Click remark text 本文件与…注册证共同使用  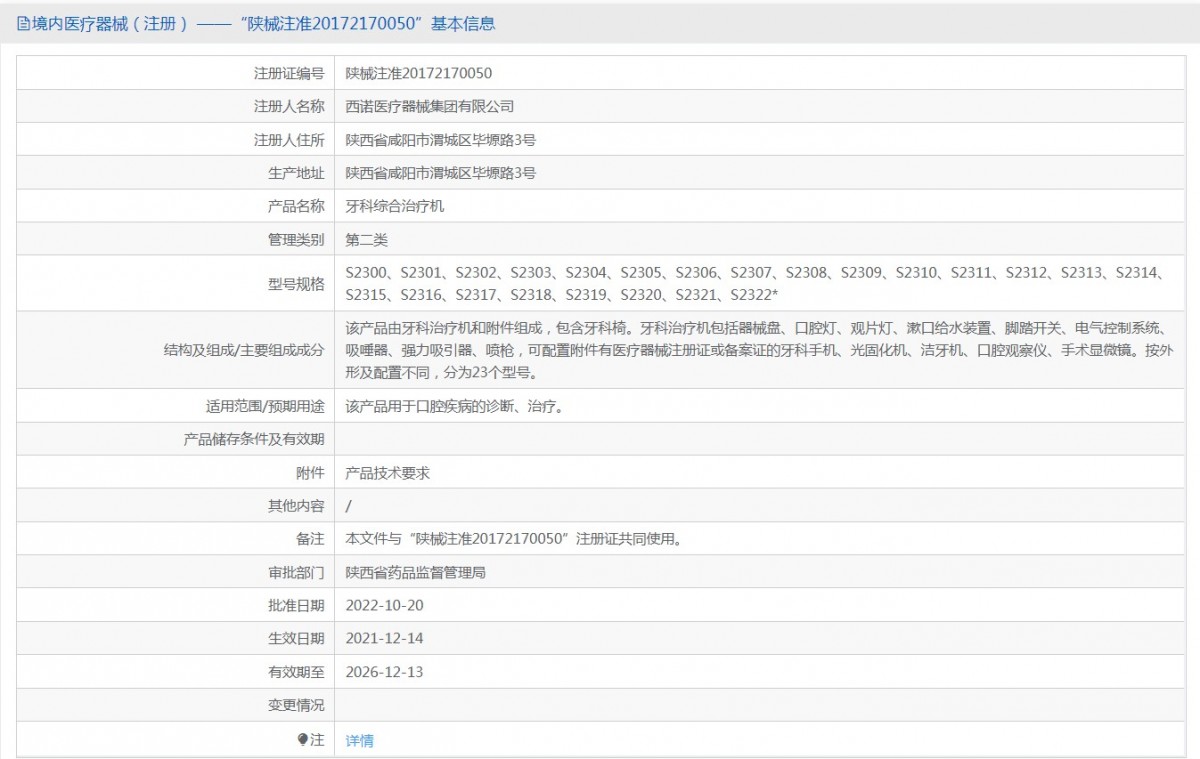click(x=514, y=539)
